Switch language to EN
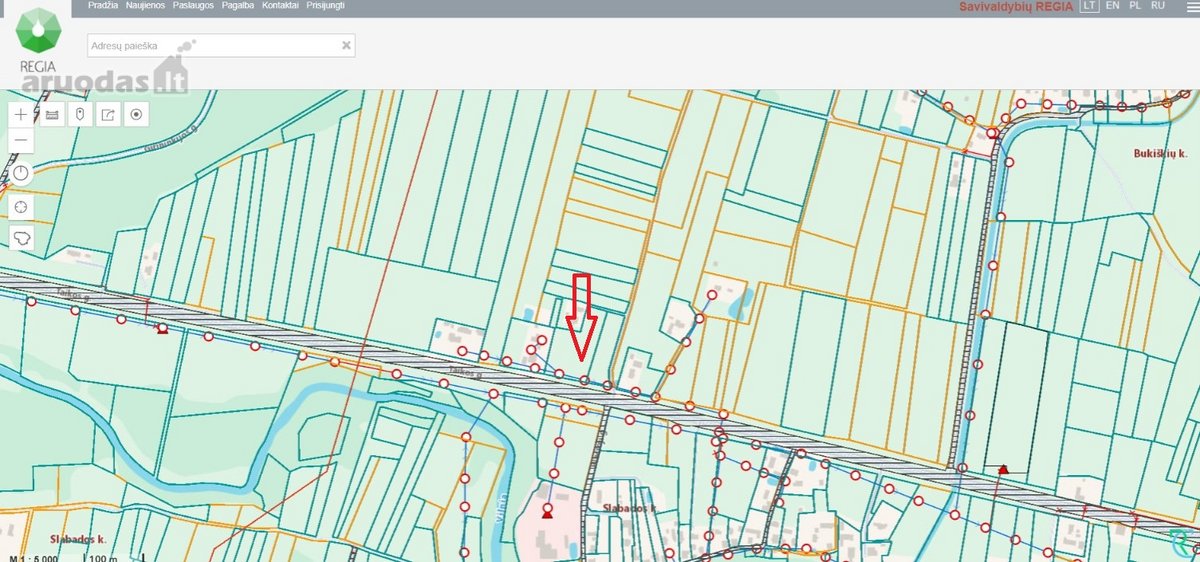 (x=1112, y=6)
